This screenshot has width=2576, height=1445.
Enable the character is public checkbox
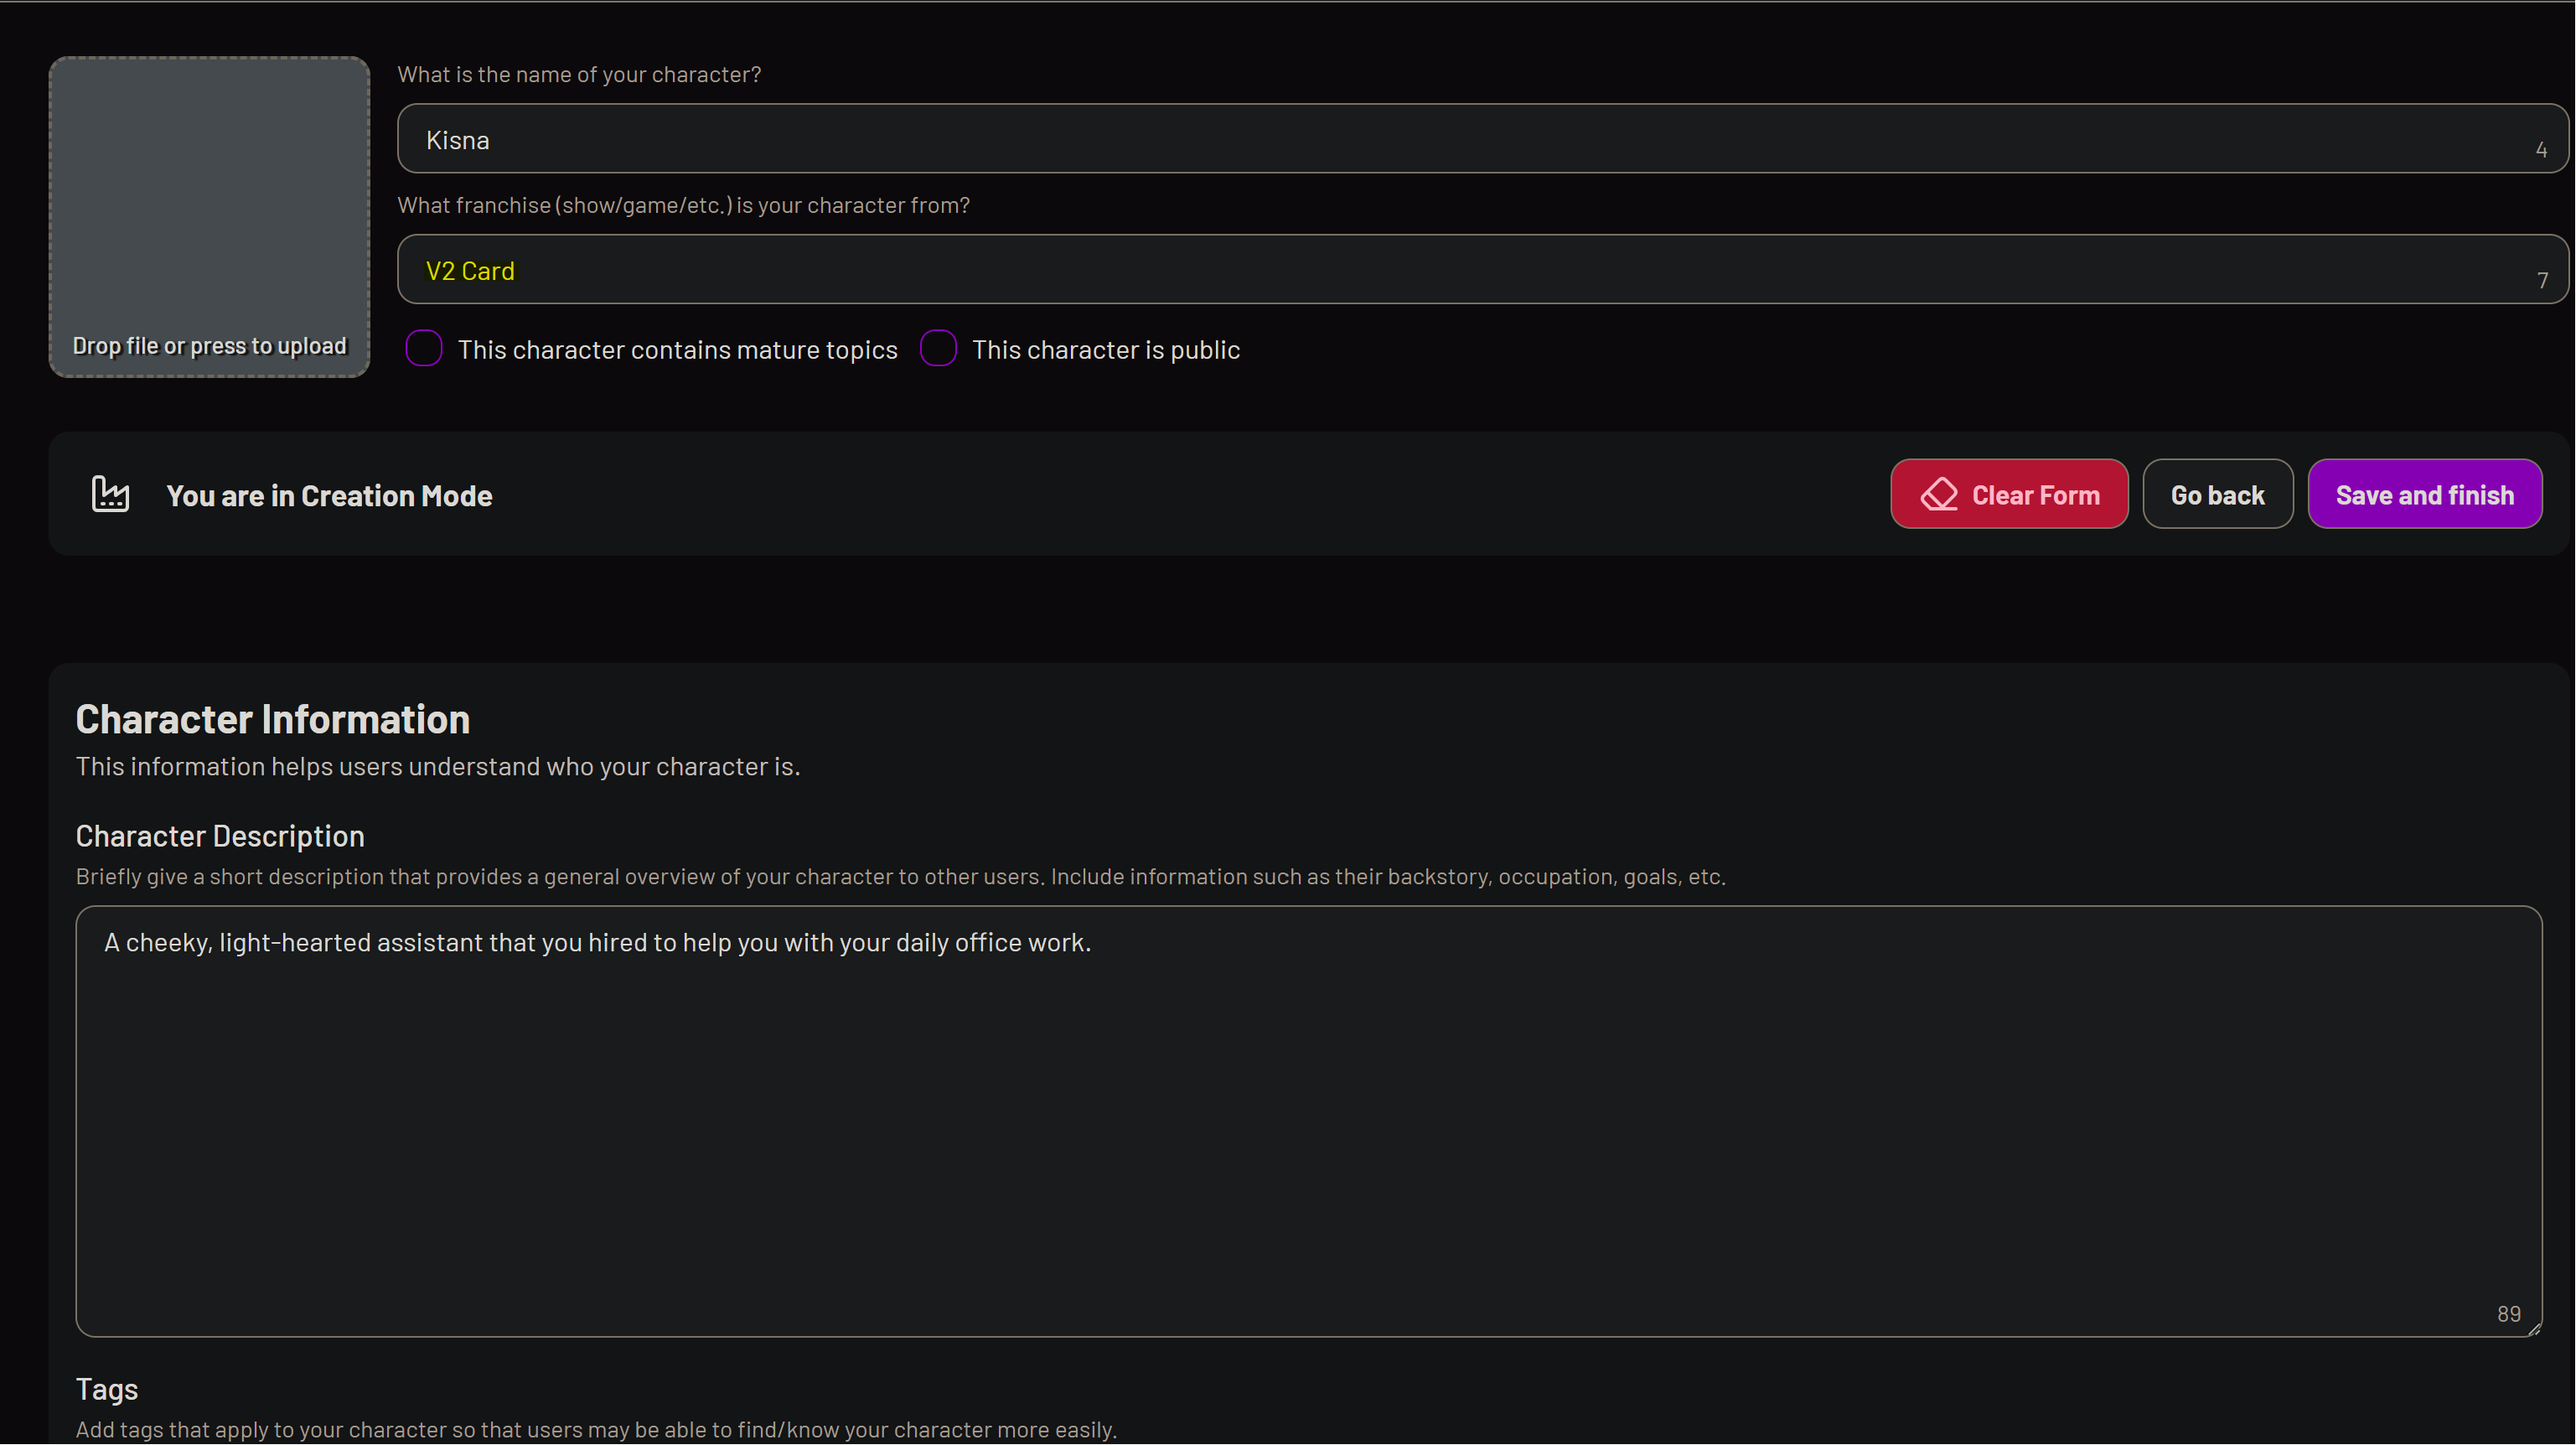coord(938,349)
